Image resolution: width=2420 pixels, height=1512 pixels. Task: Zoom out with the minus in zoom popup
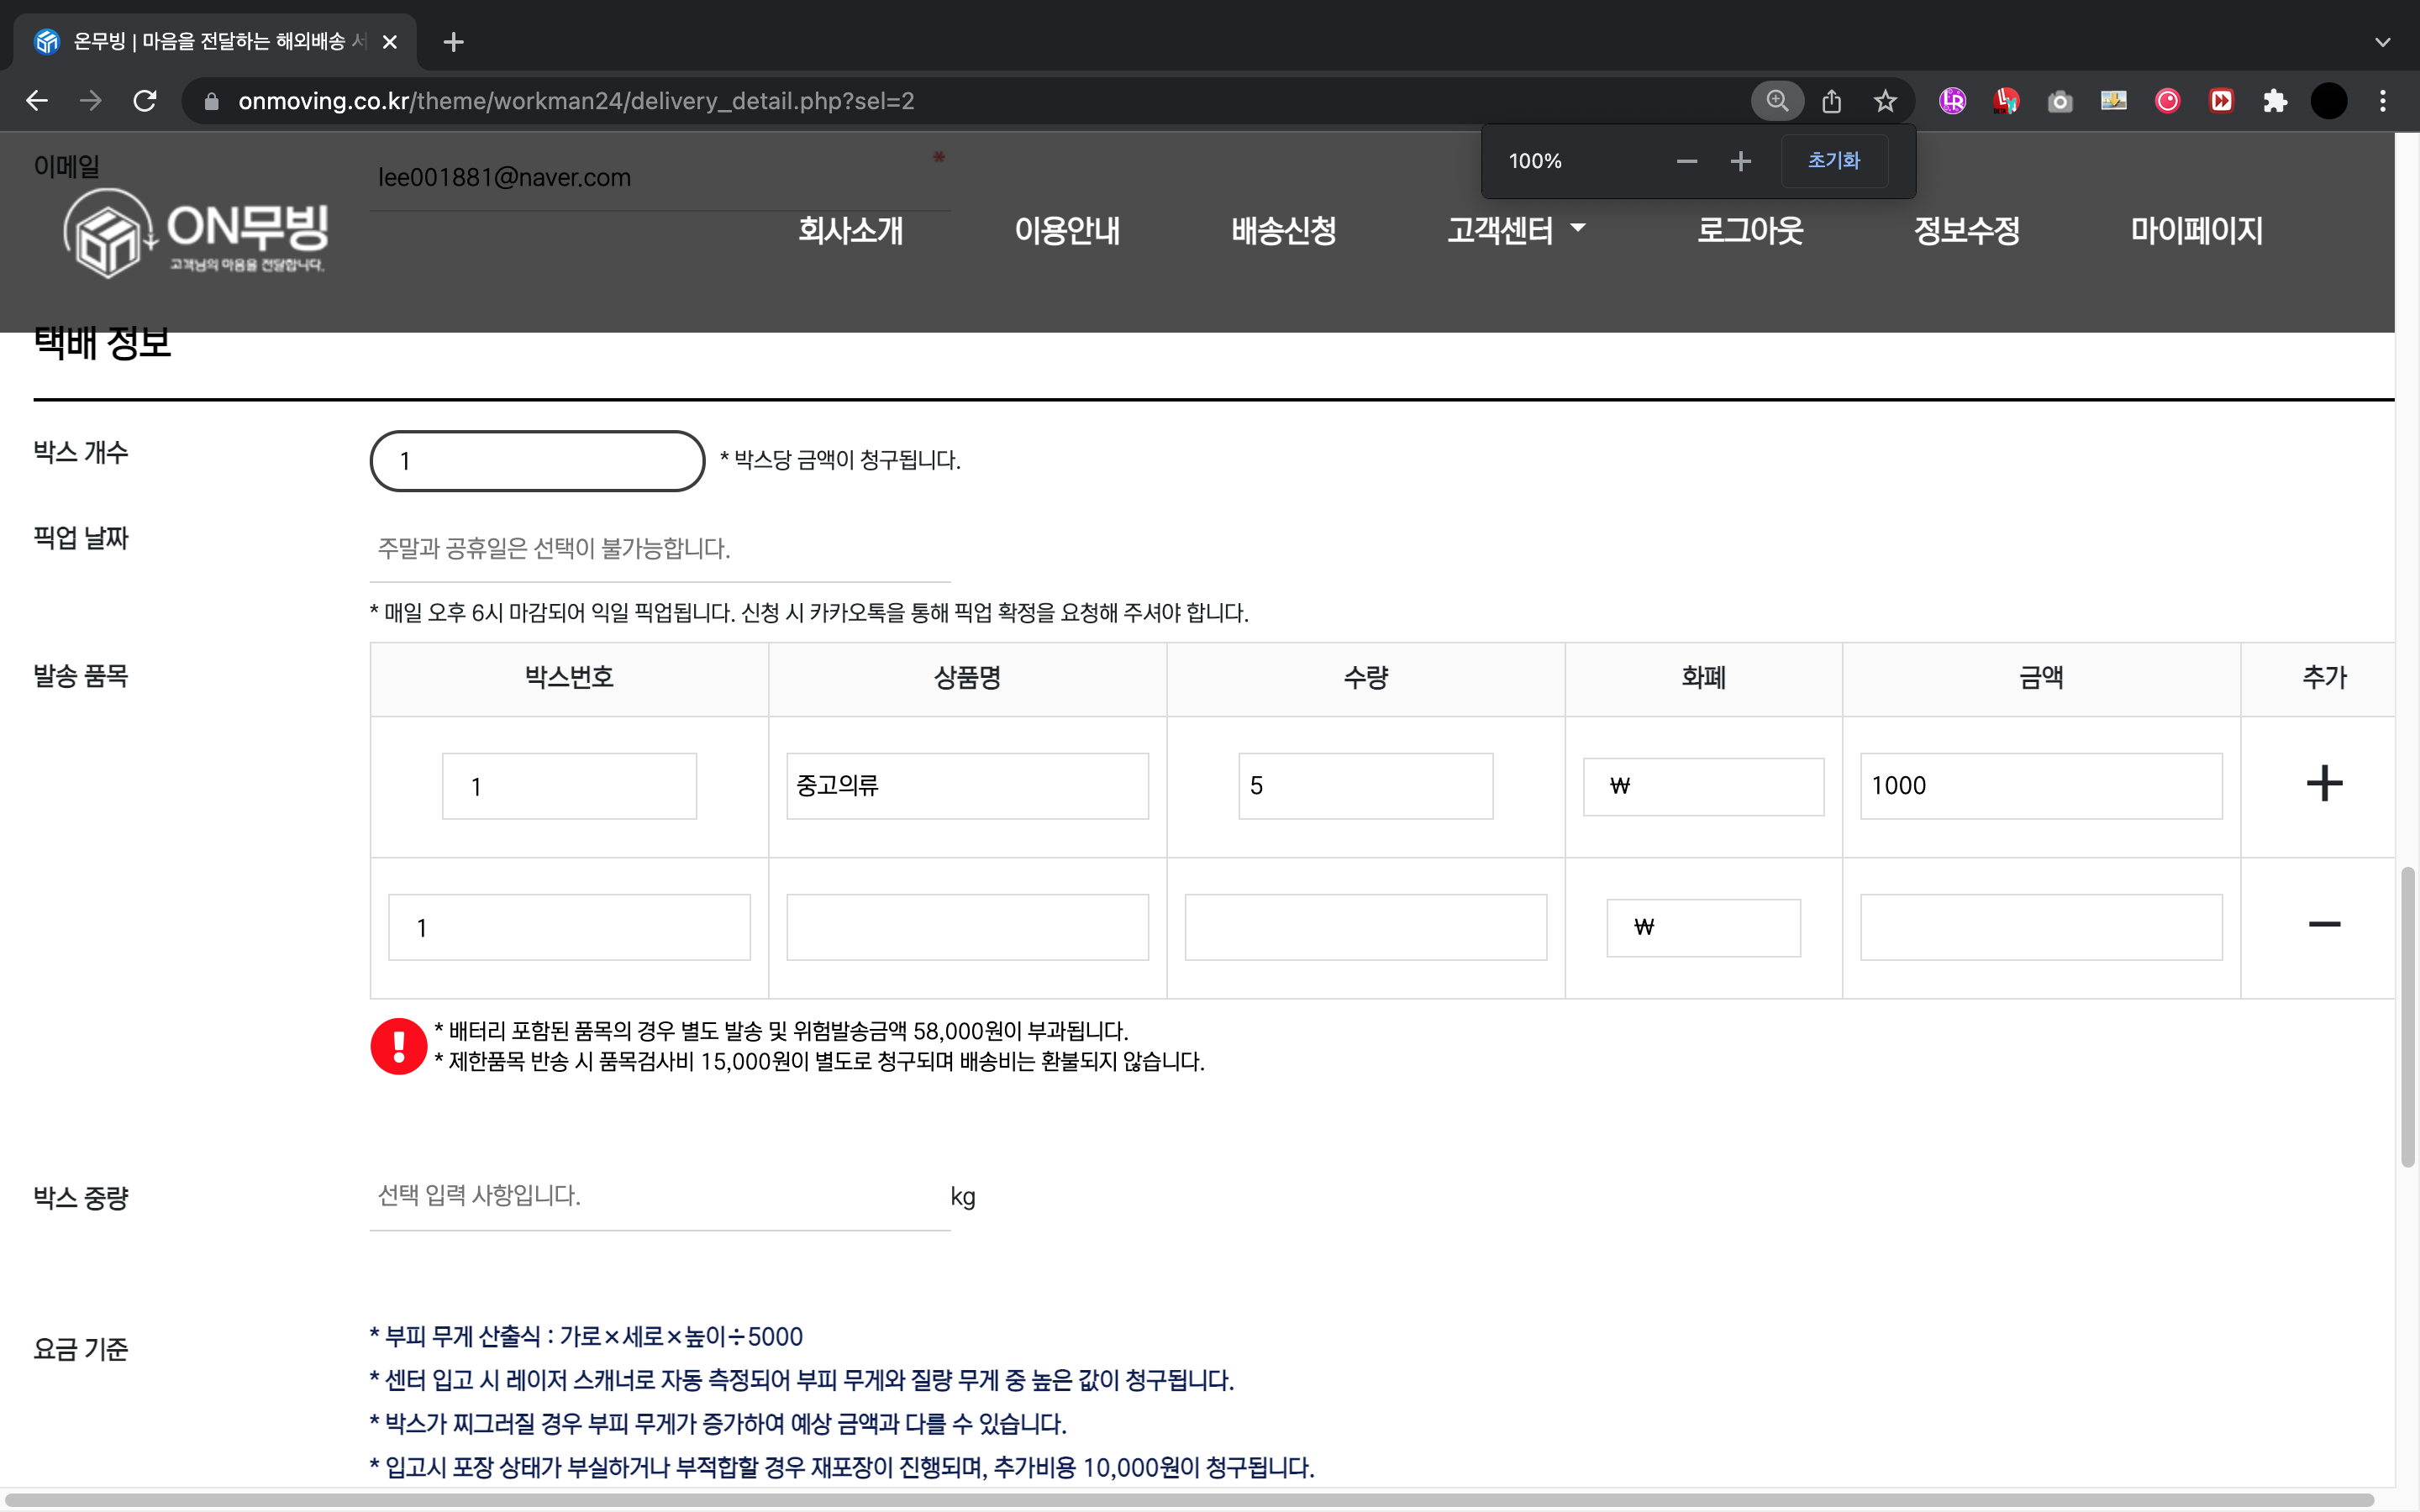pos(1687,161)
